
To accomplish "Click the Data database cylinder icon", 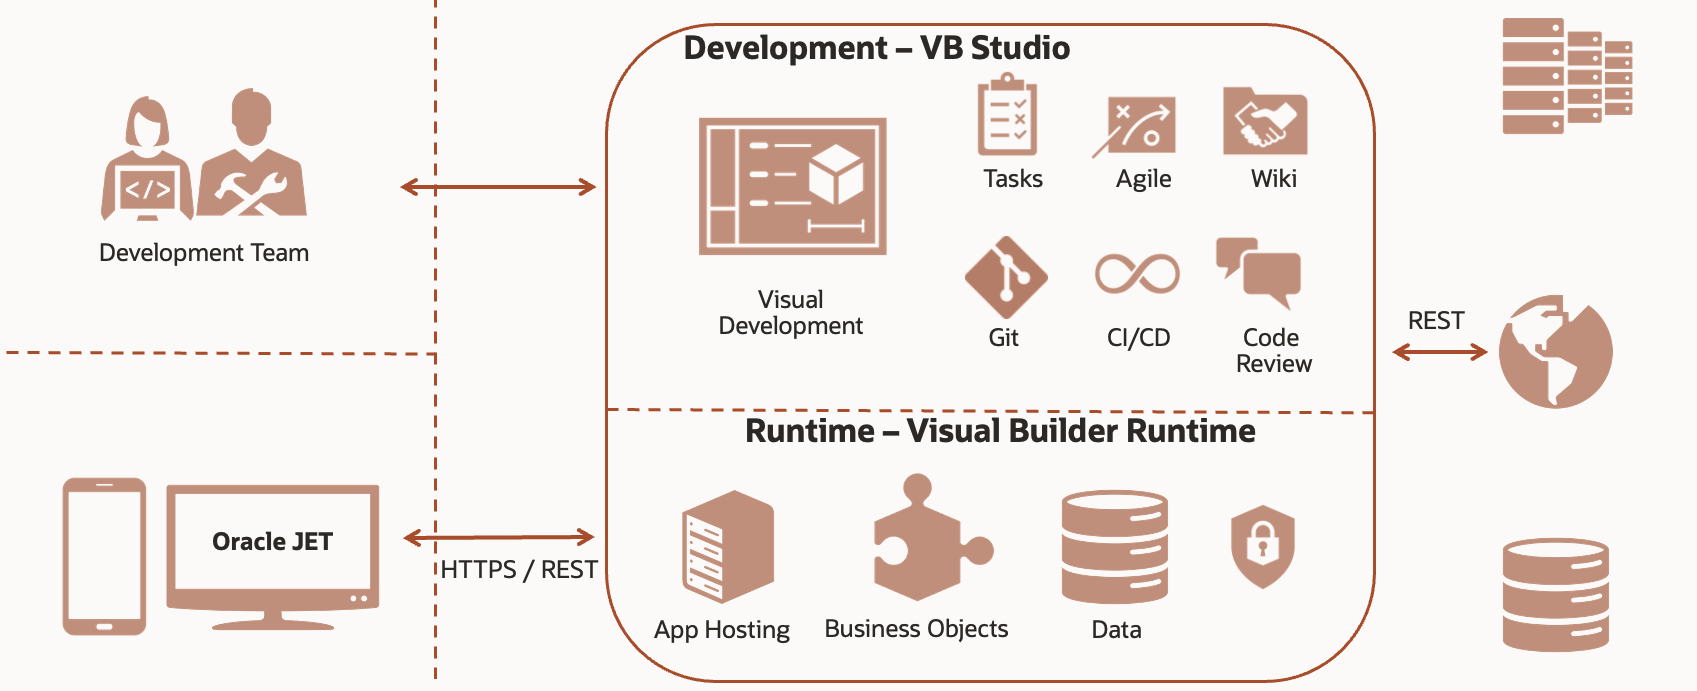I will click(x=1115, y=547).
